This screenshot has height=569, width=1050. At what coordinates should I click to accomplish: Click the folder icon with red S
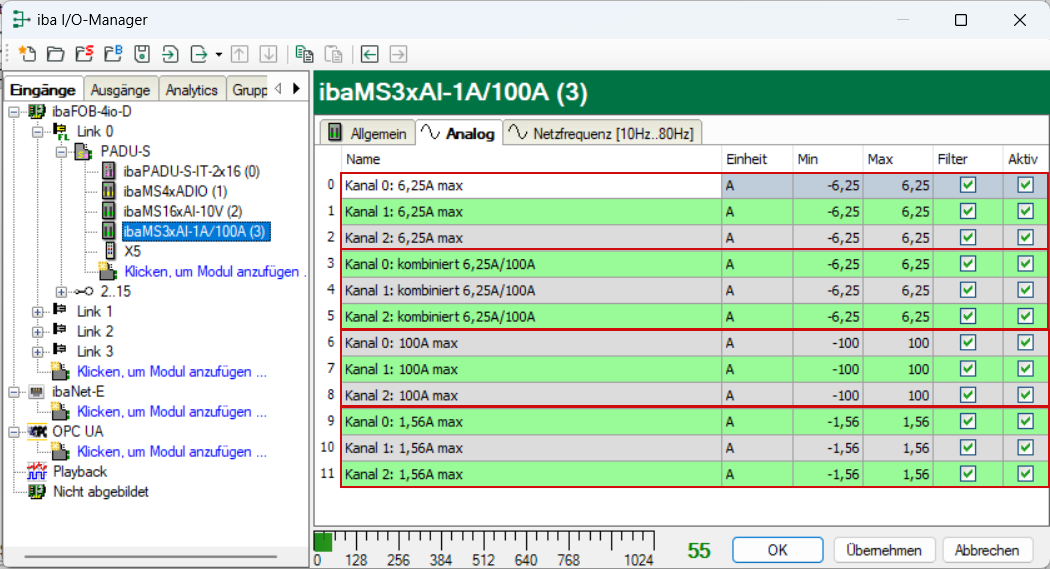click(x=84, y=54)
